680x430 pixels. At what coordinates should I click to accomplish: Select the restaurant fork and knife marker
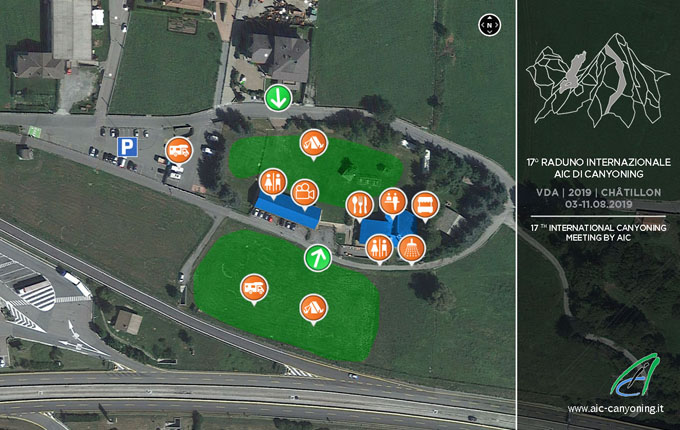[x=360, y=205]
